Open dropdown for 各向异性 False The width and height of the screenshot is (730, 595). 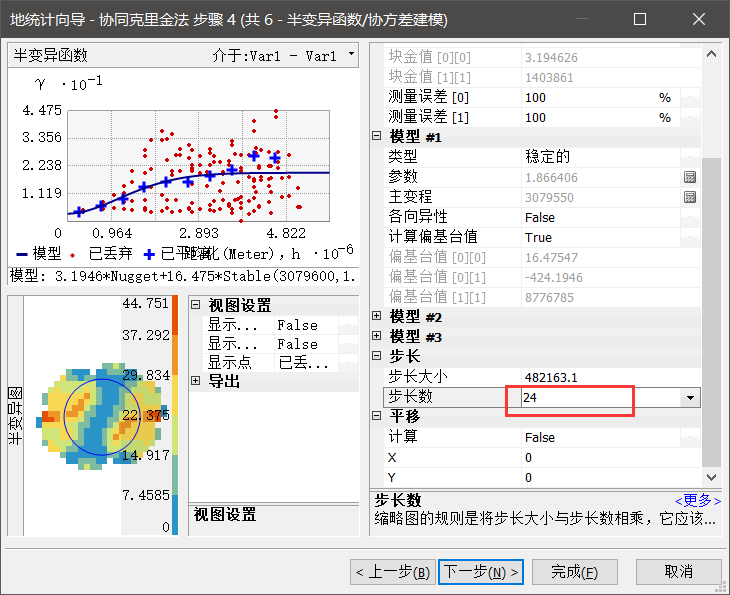pos(690,217)
